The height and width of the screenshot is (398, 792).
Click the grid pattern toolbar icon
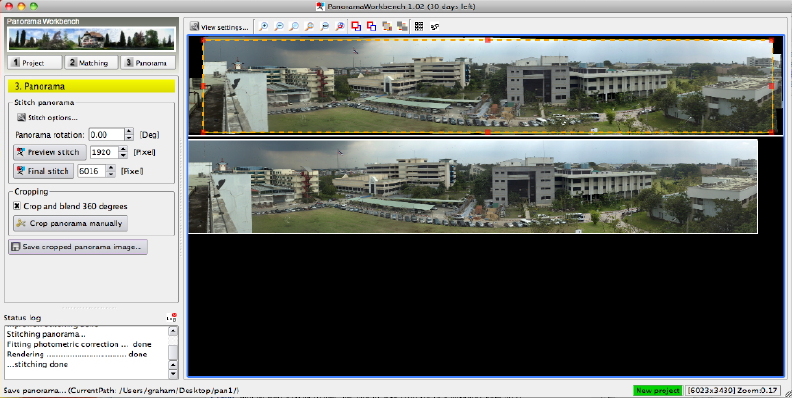pos(419,26)
